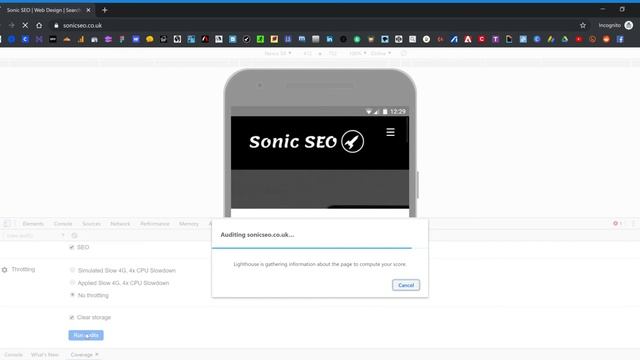Click the audit progress bar

(x=320, y=248)
